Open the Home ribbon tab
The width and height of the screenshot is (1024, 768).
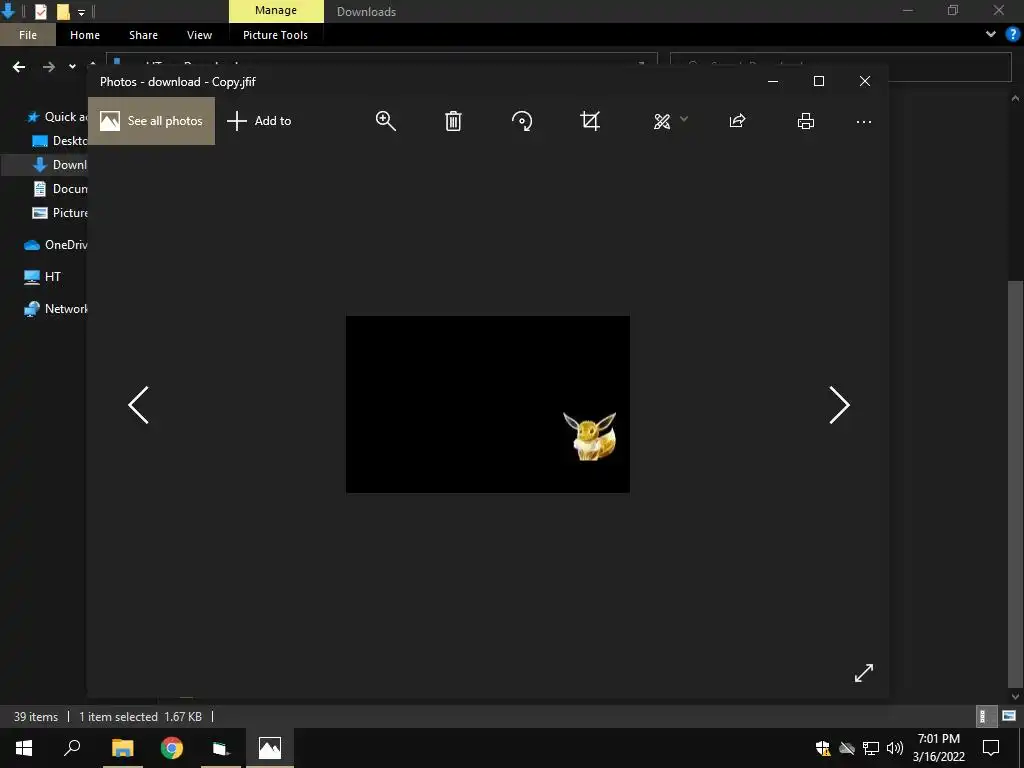tap(85, 35)
